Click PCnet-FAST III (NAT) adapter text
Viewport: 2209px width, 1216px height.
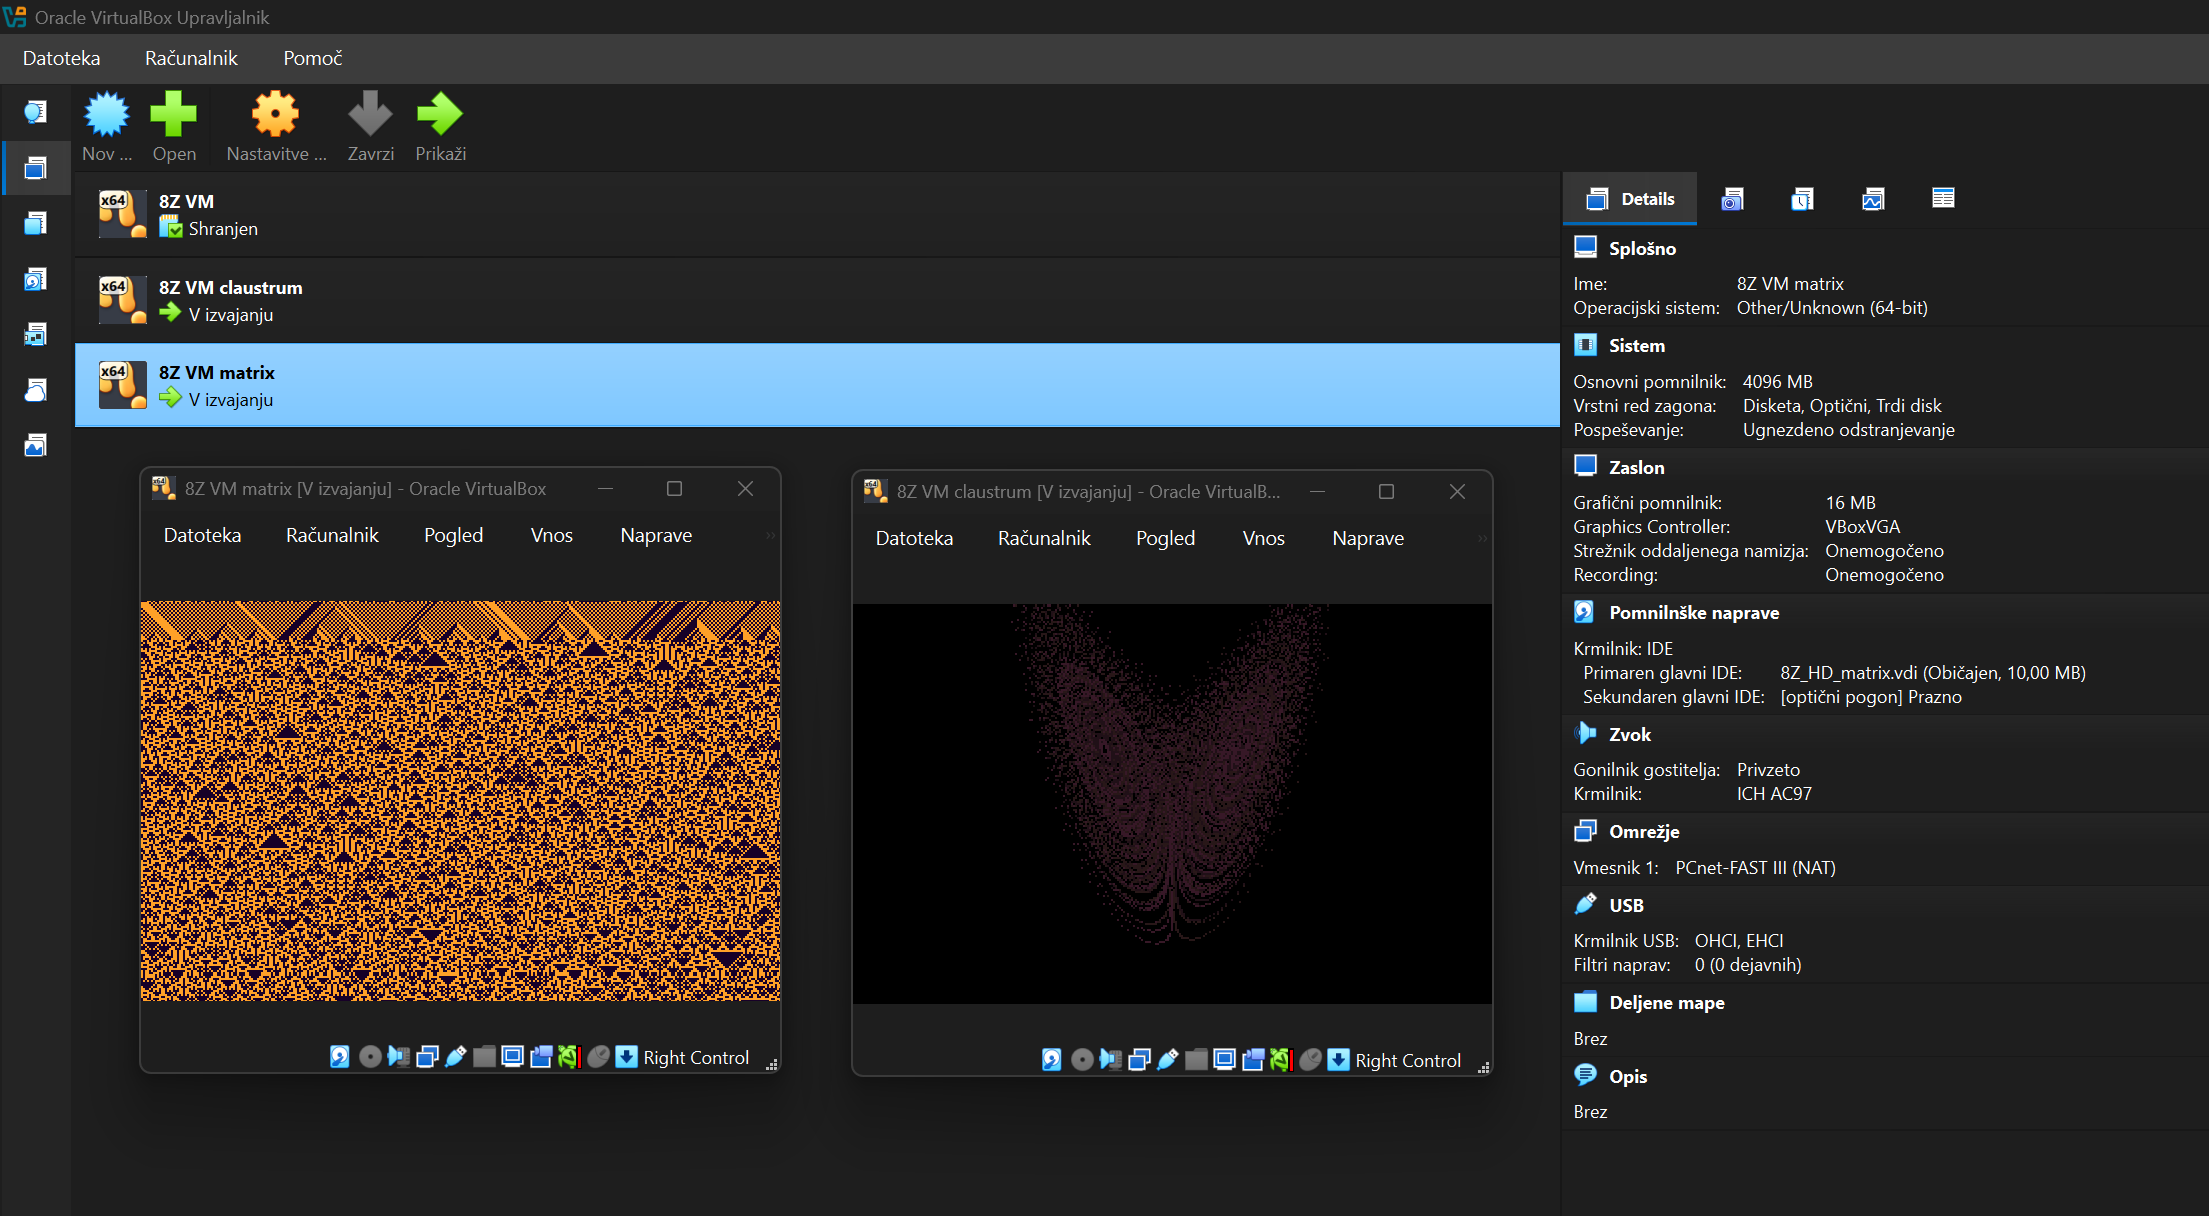pyautogui.click(x=1755, y=868)
